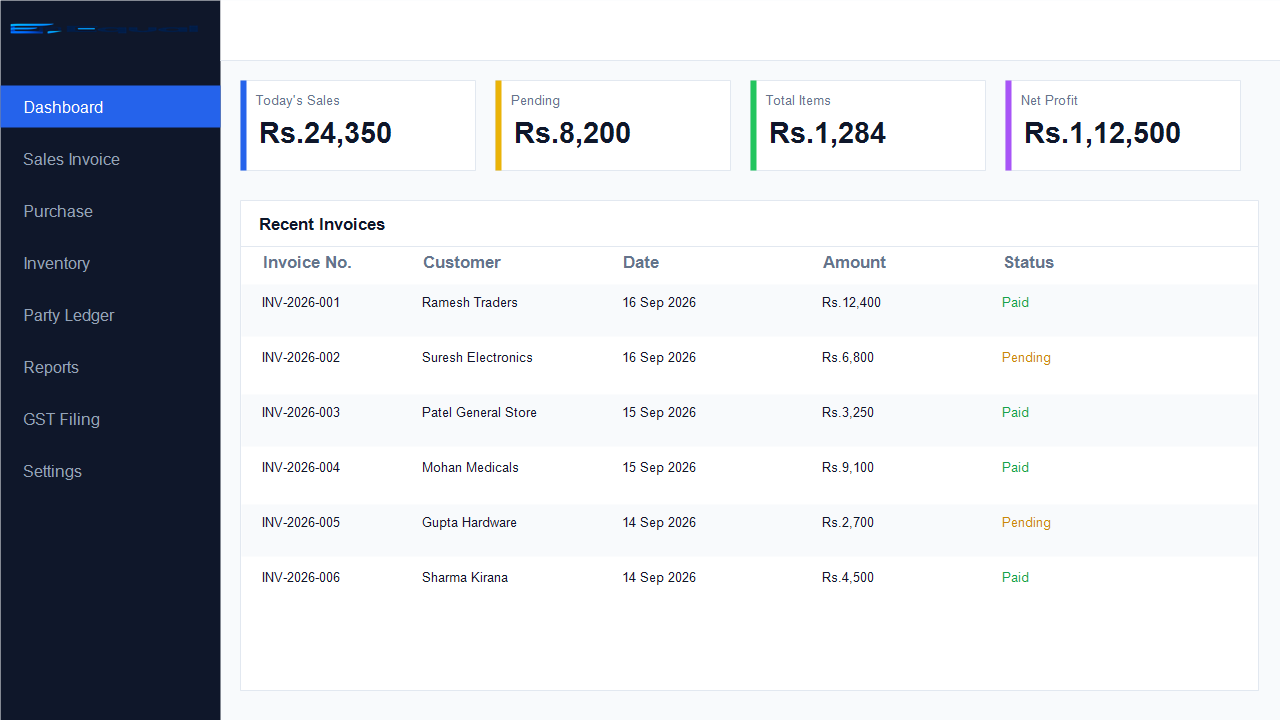Select Inventory in the sidebar
Viewport: 1280px width, 720px height.
[x=110, y=263]
